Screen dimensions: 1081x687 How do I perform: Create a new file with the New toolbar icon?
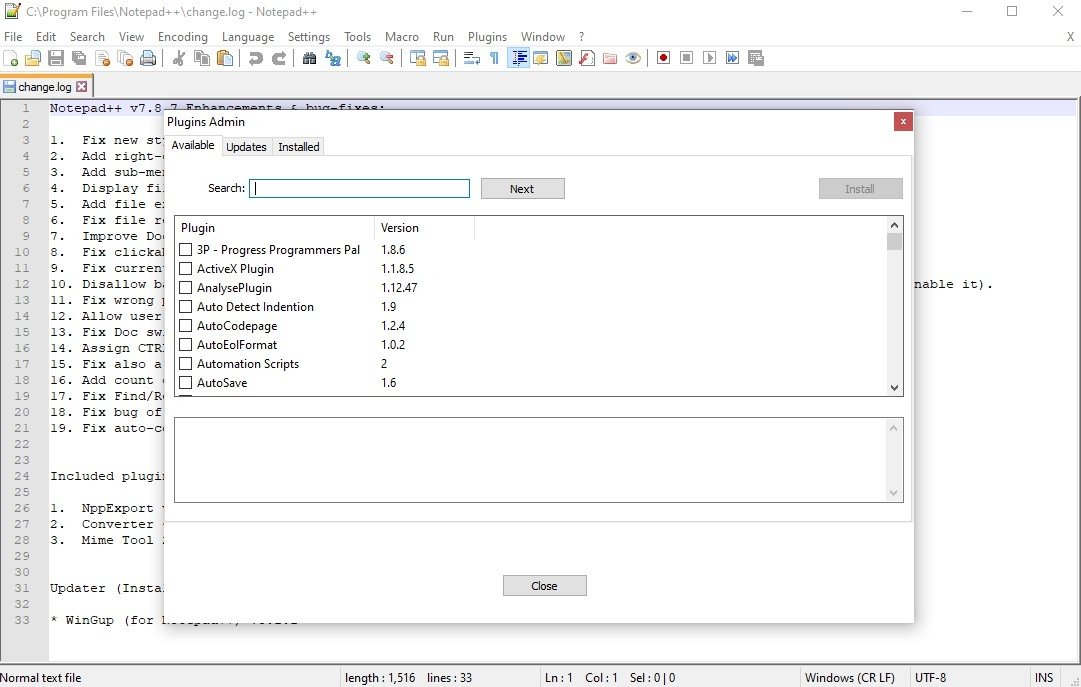pos(11,59)
